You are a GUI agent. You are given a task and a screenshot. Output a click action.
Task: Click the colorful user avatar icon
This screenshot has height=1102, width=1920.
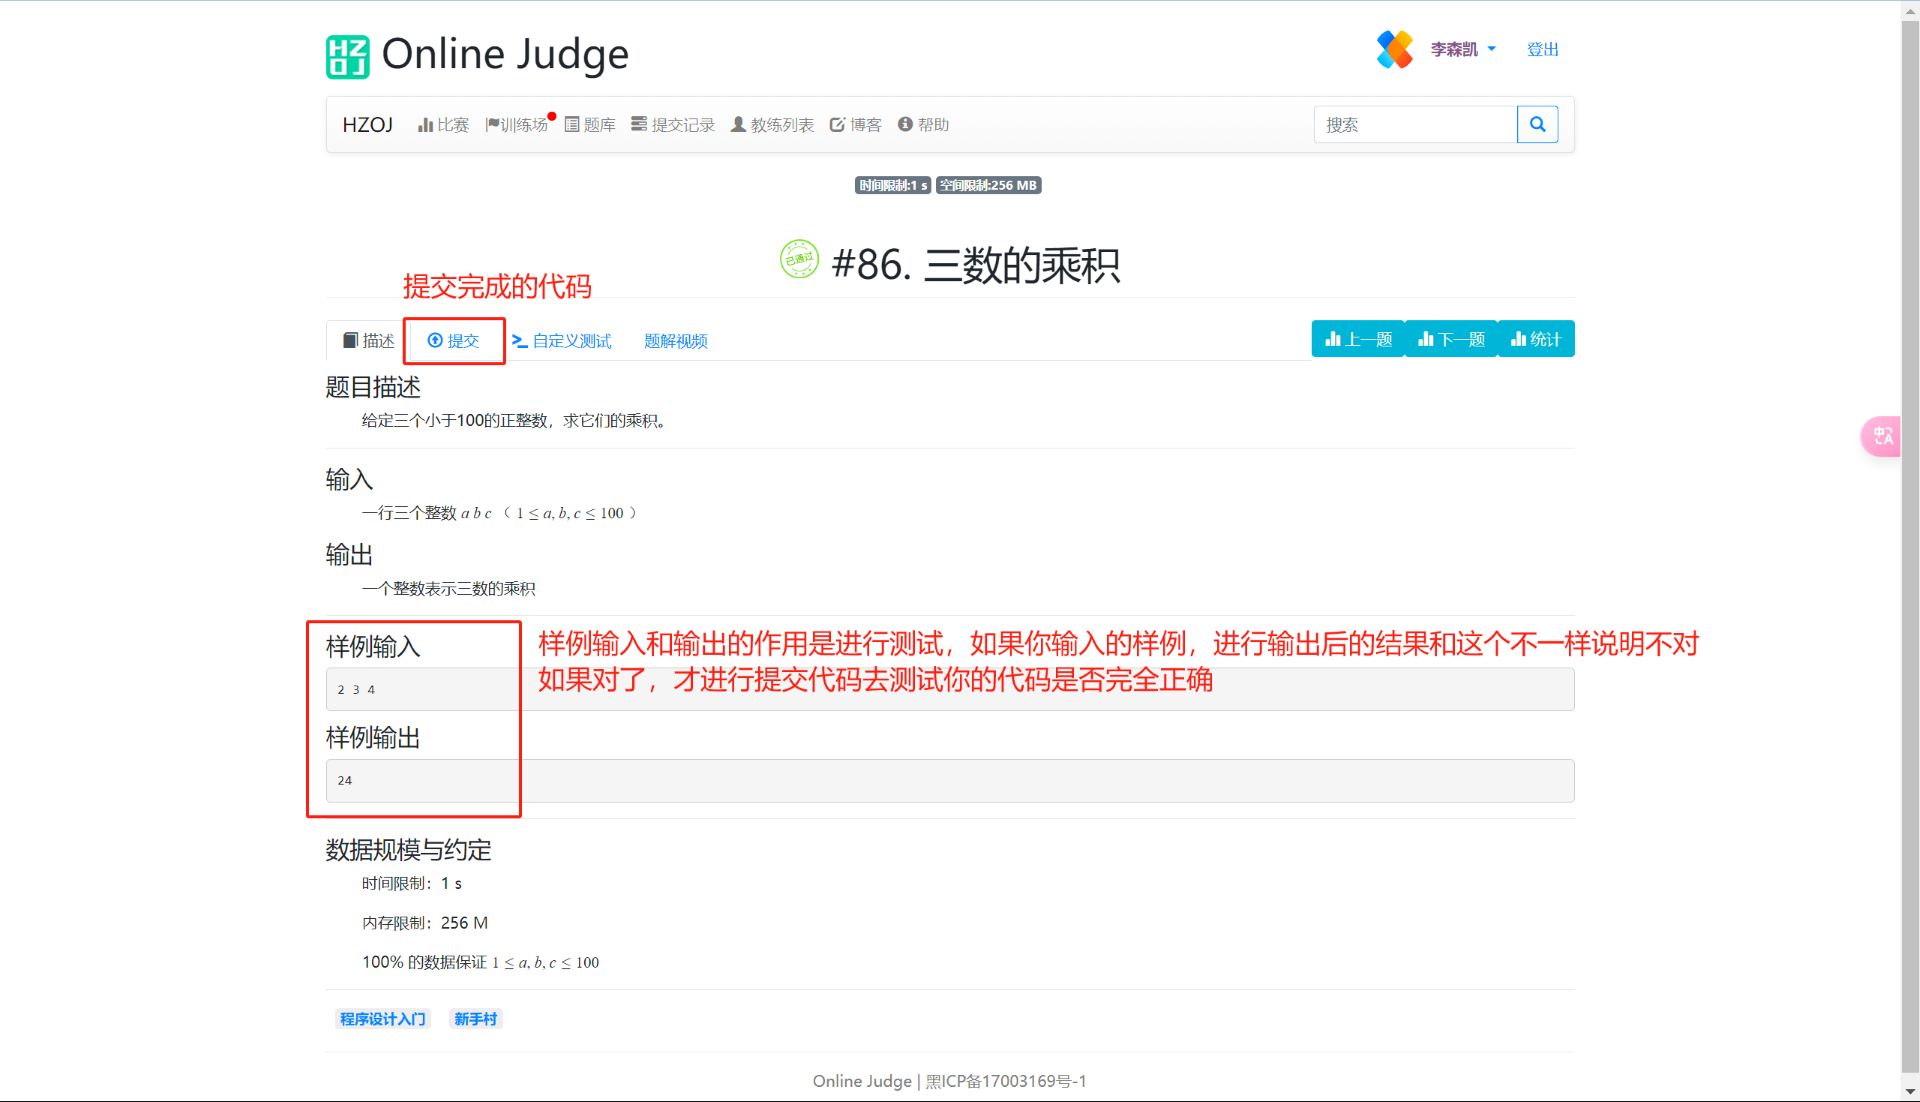(1395, 49)
